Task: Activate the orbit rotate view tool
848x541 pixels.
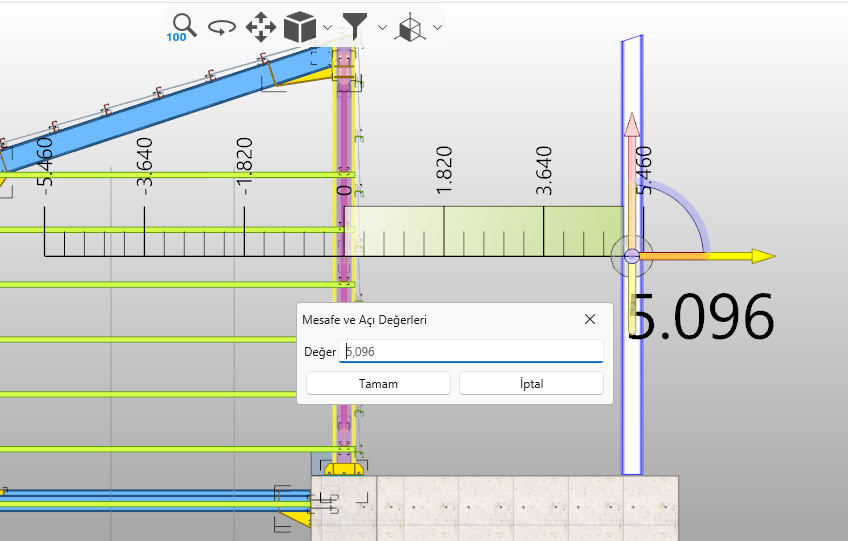Action: [x=221, y=27]
